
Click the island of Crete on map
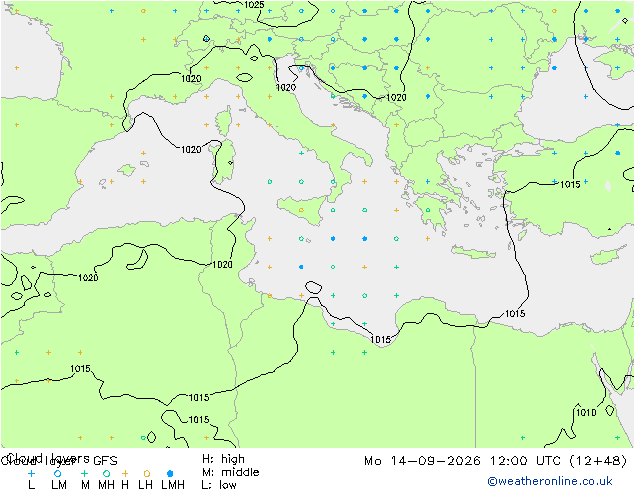(x=473, y=252)
